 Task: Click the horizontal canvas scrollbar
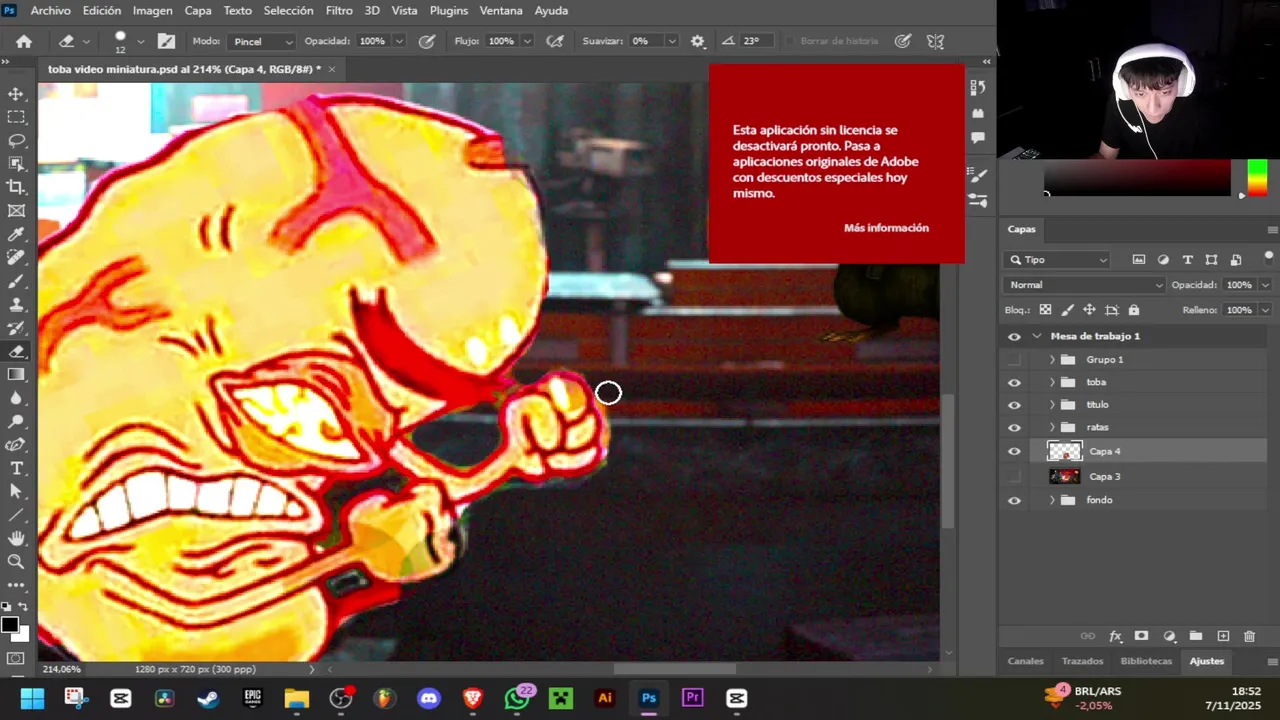click(x=675, y=669)
